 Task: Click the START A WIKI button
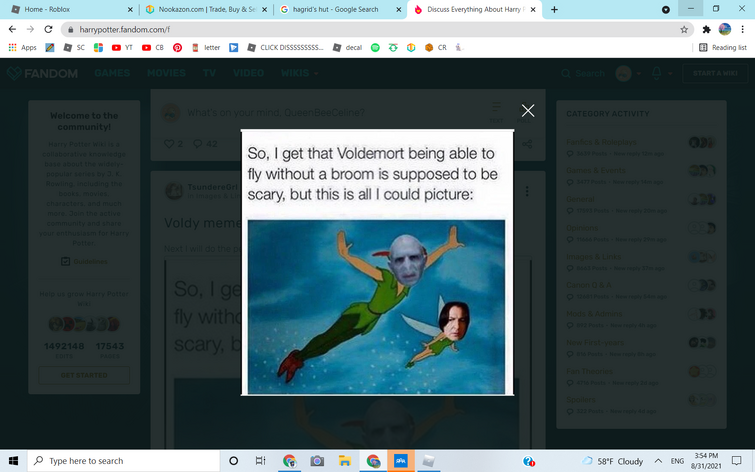[x=715, y=73]
